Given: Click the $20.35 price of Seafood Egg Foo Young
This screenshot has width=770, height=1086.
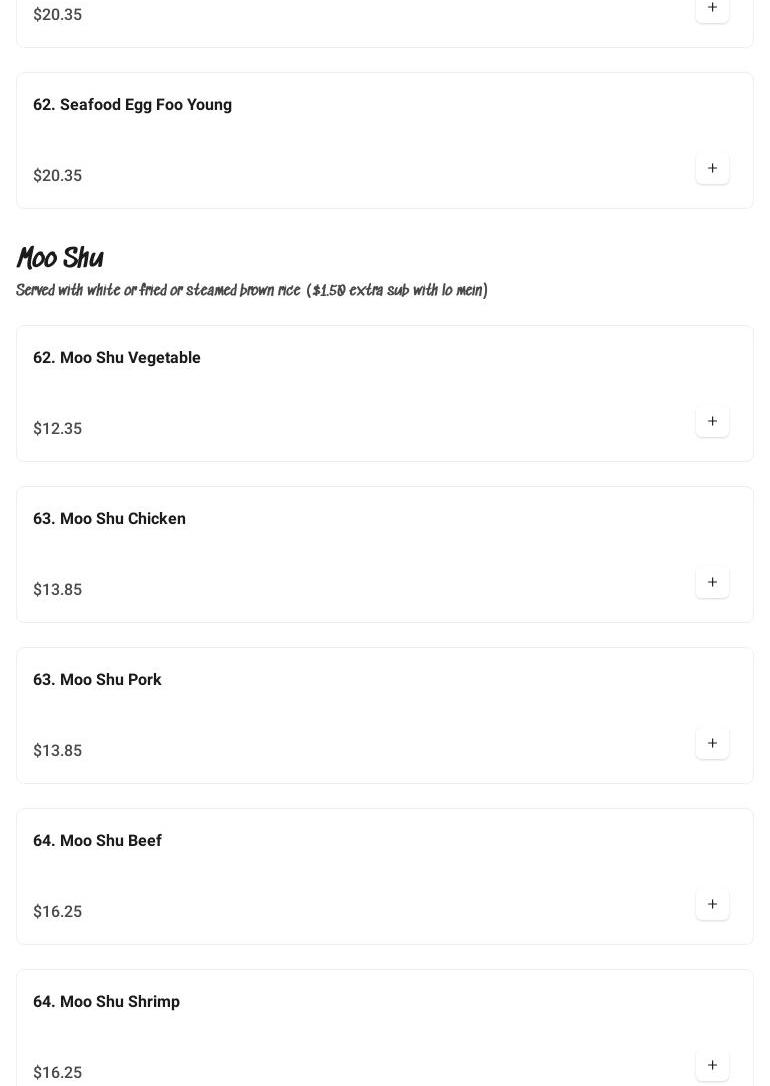Looking at the screenshot, I should point(58,176).
